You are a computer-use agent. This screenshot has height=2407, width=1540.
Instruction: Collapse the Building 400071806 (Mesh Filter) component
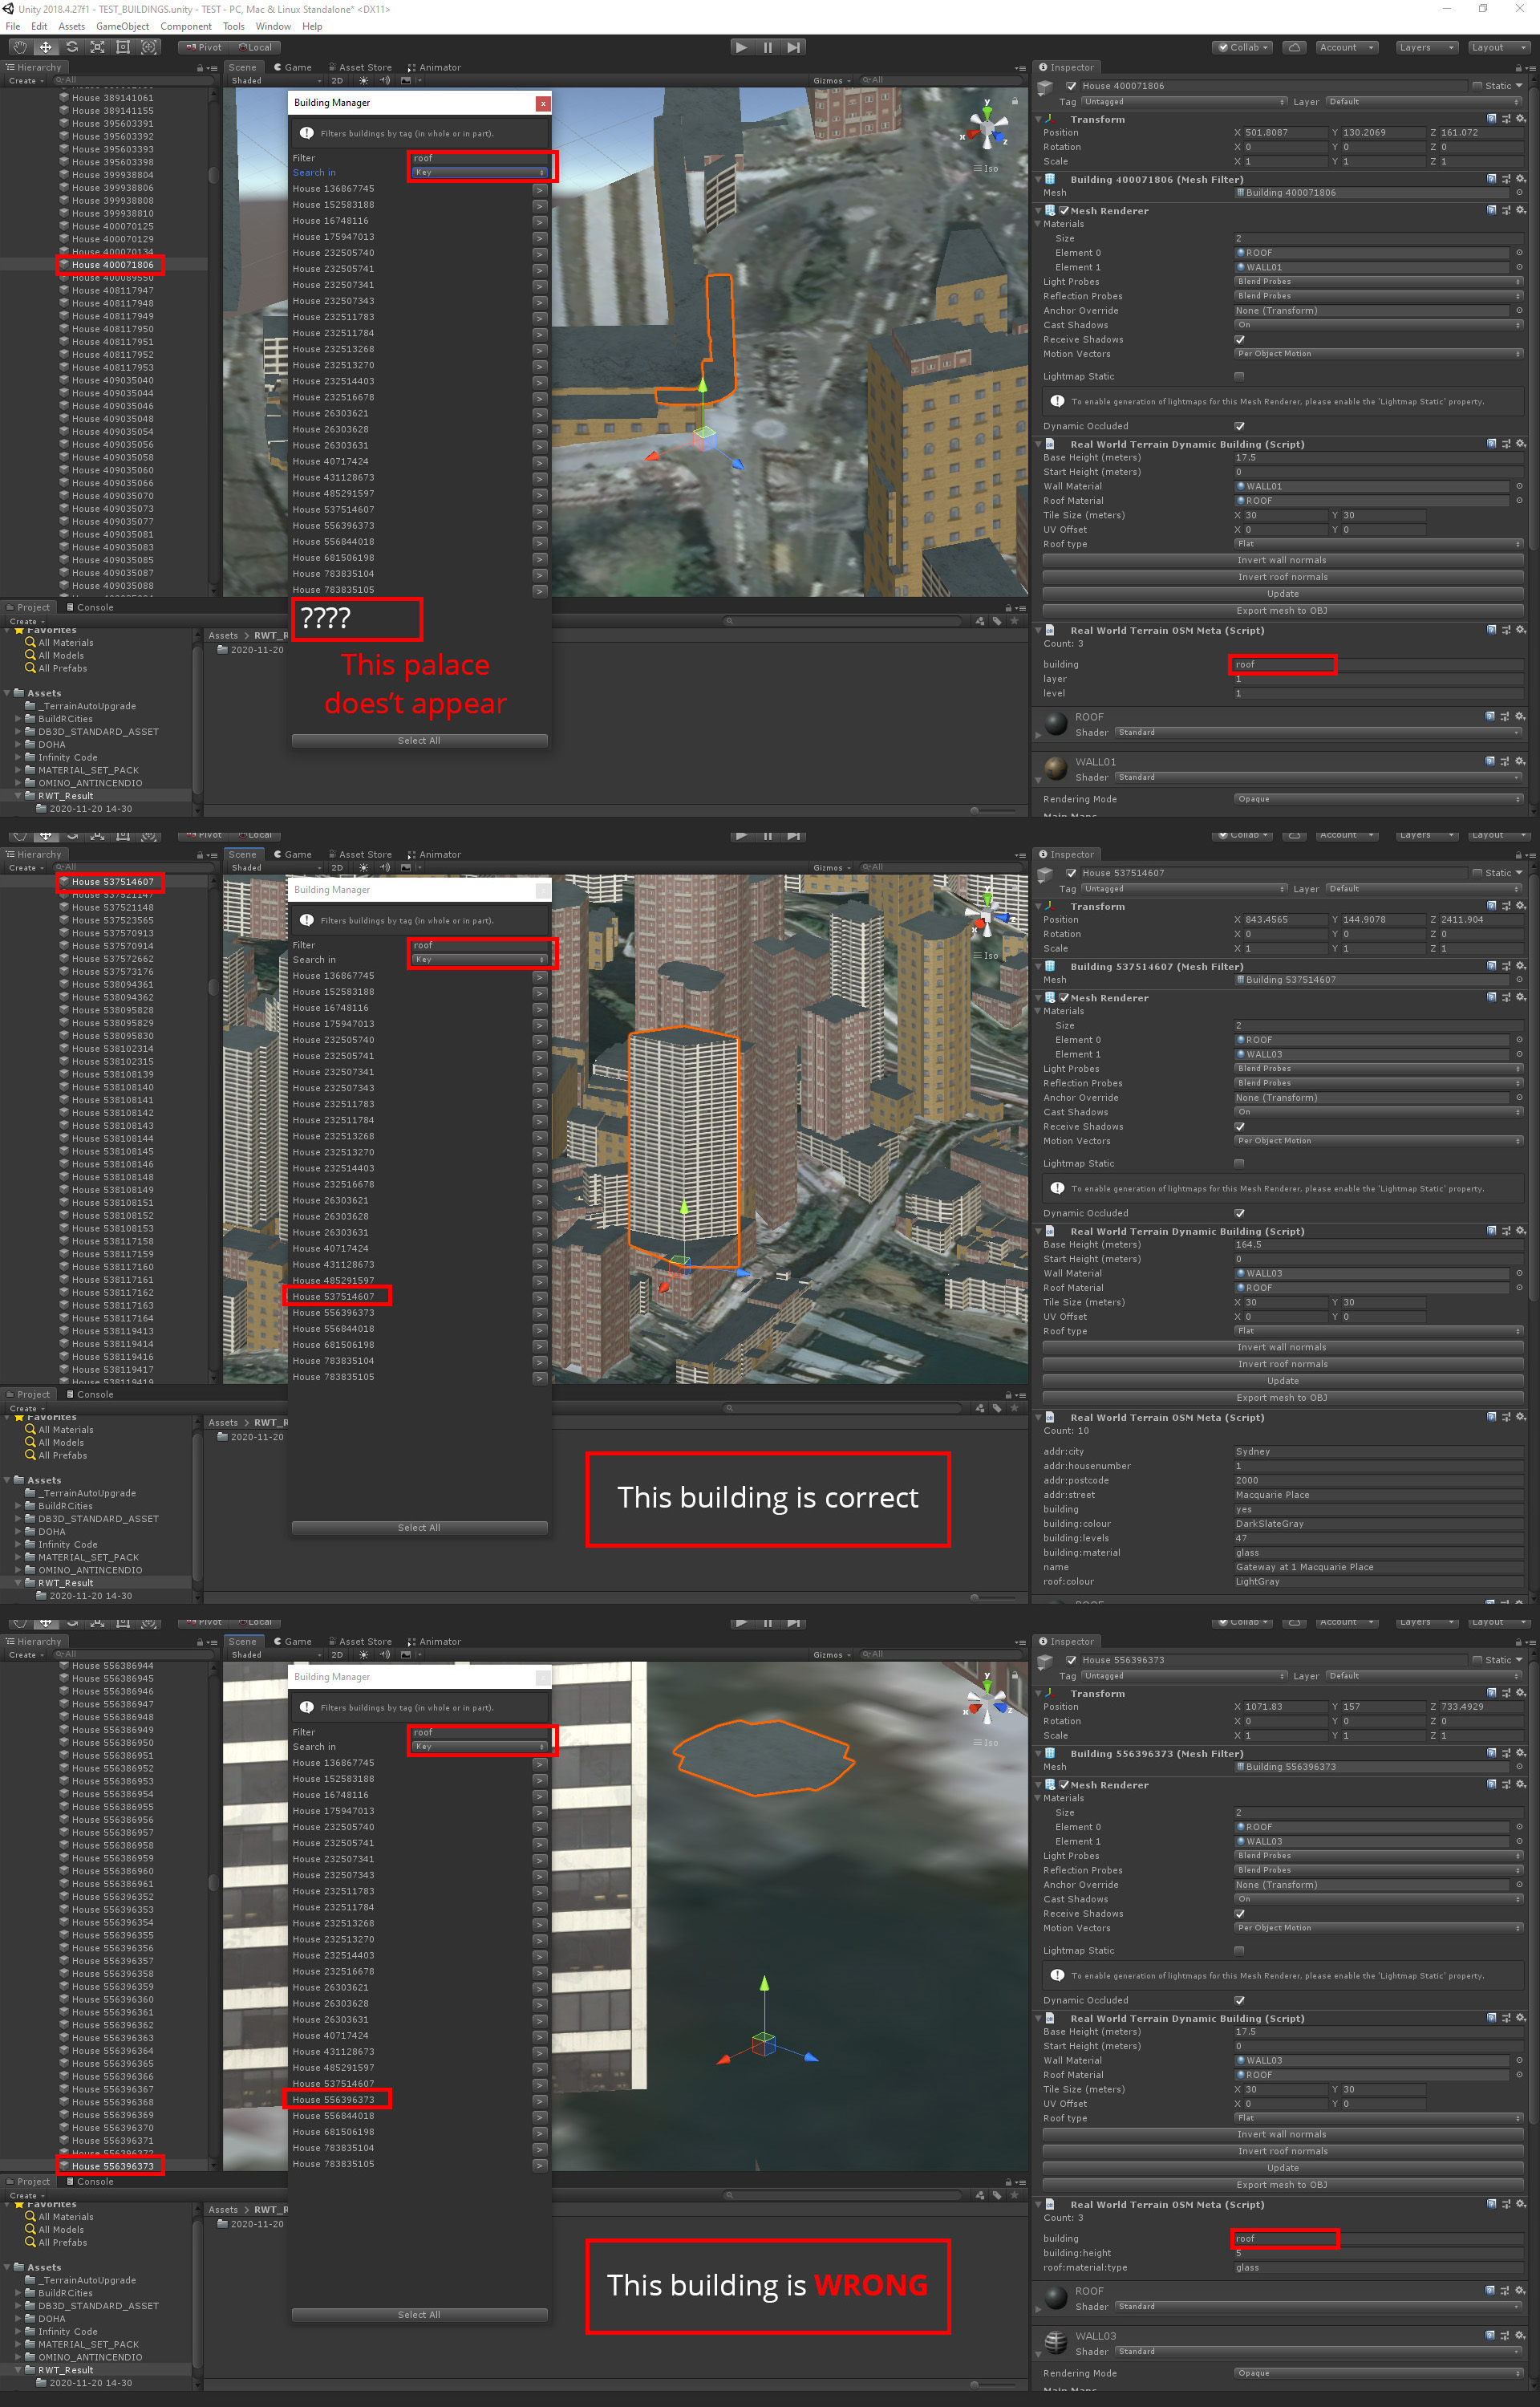pyautogui.click(x=1039, y=180)
